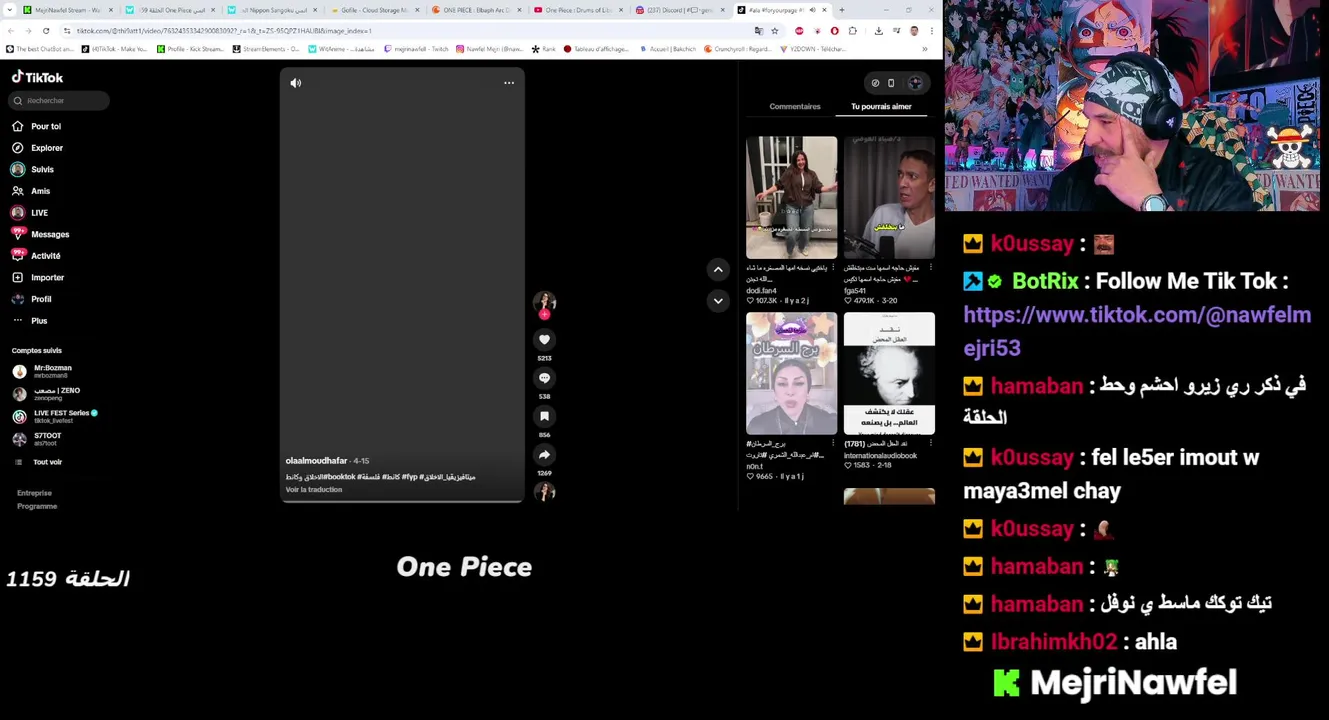Switch to One Piece Drums of Liberation tab

[x=578, y=10]
